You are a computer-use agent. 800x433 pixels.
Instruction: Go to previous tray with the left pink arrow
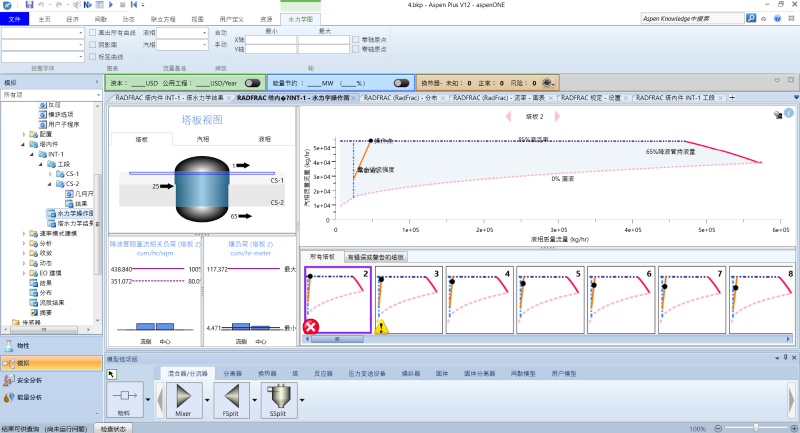(508, 116)
